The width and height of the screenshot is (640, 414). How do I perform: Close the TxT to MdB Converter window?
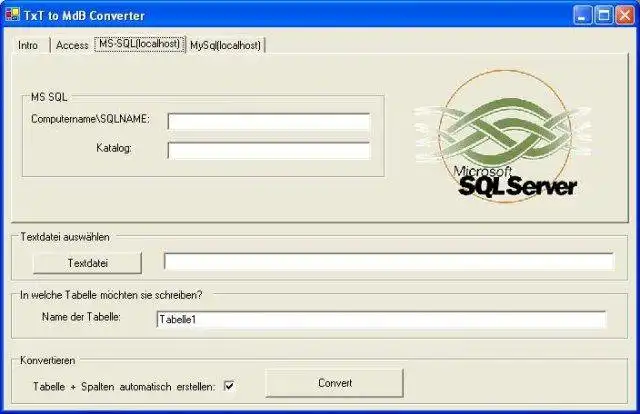[625, 16]
